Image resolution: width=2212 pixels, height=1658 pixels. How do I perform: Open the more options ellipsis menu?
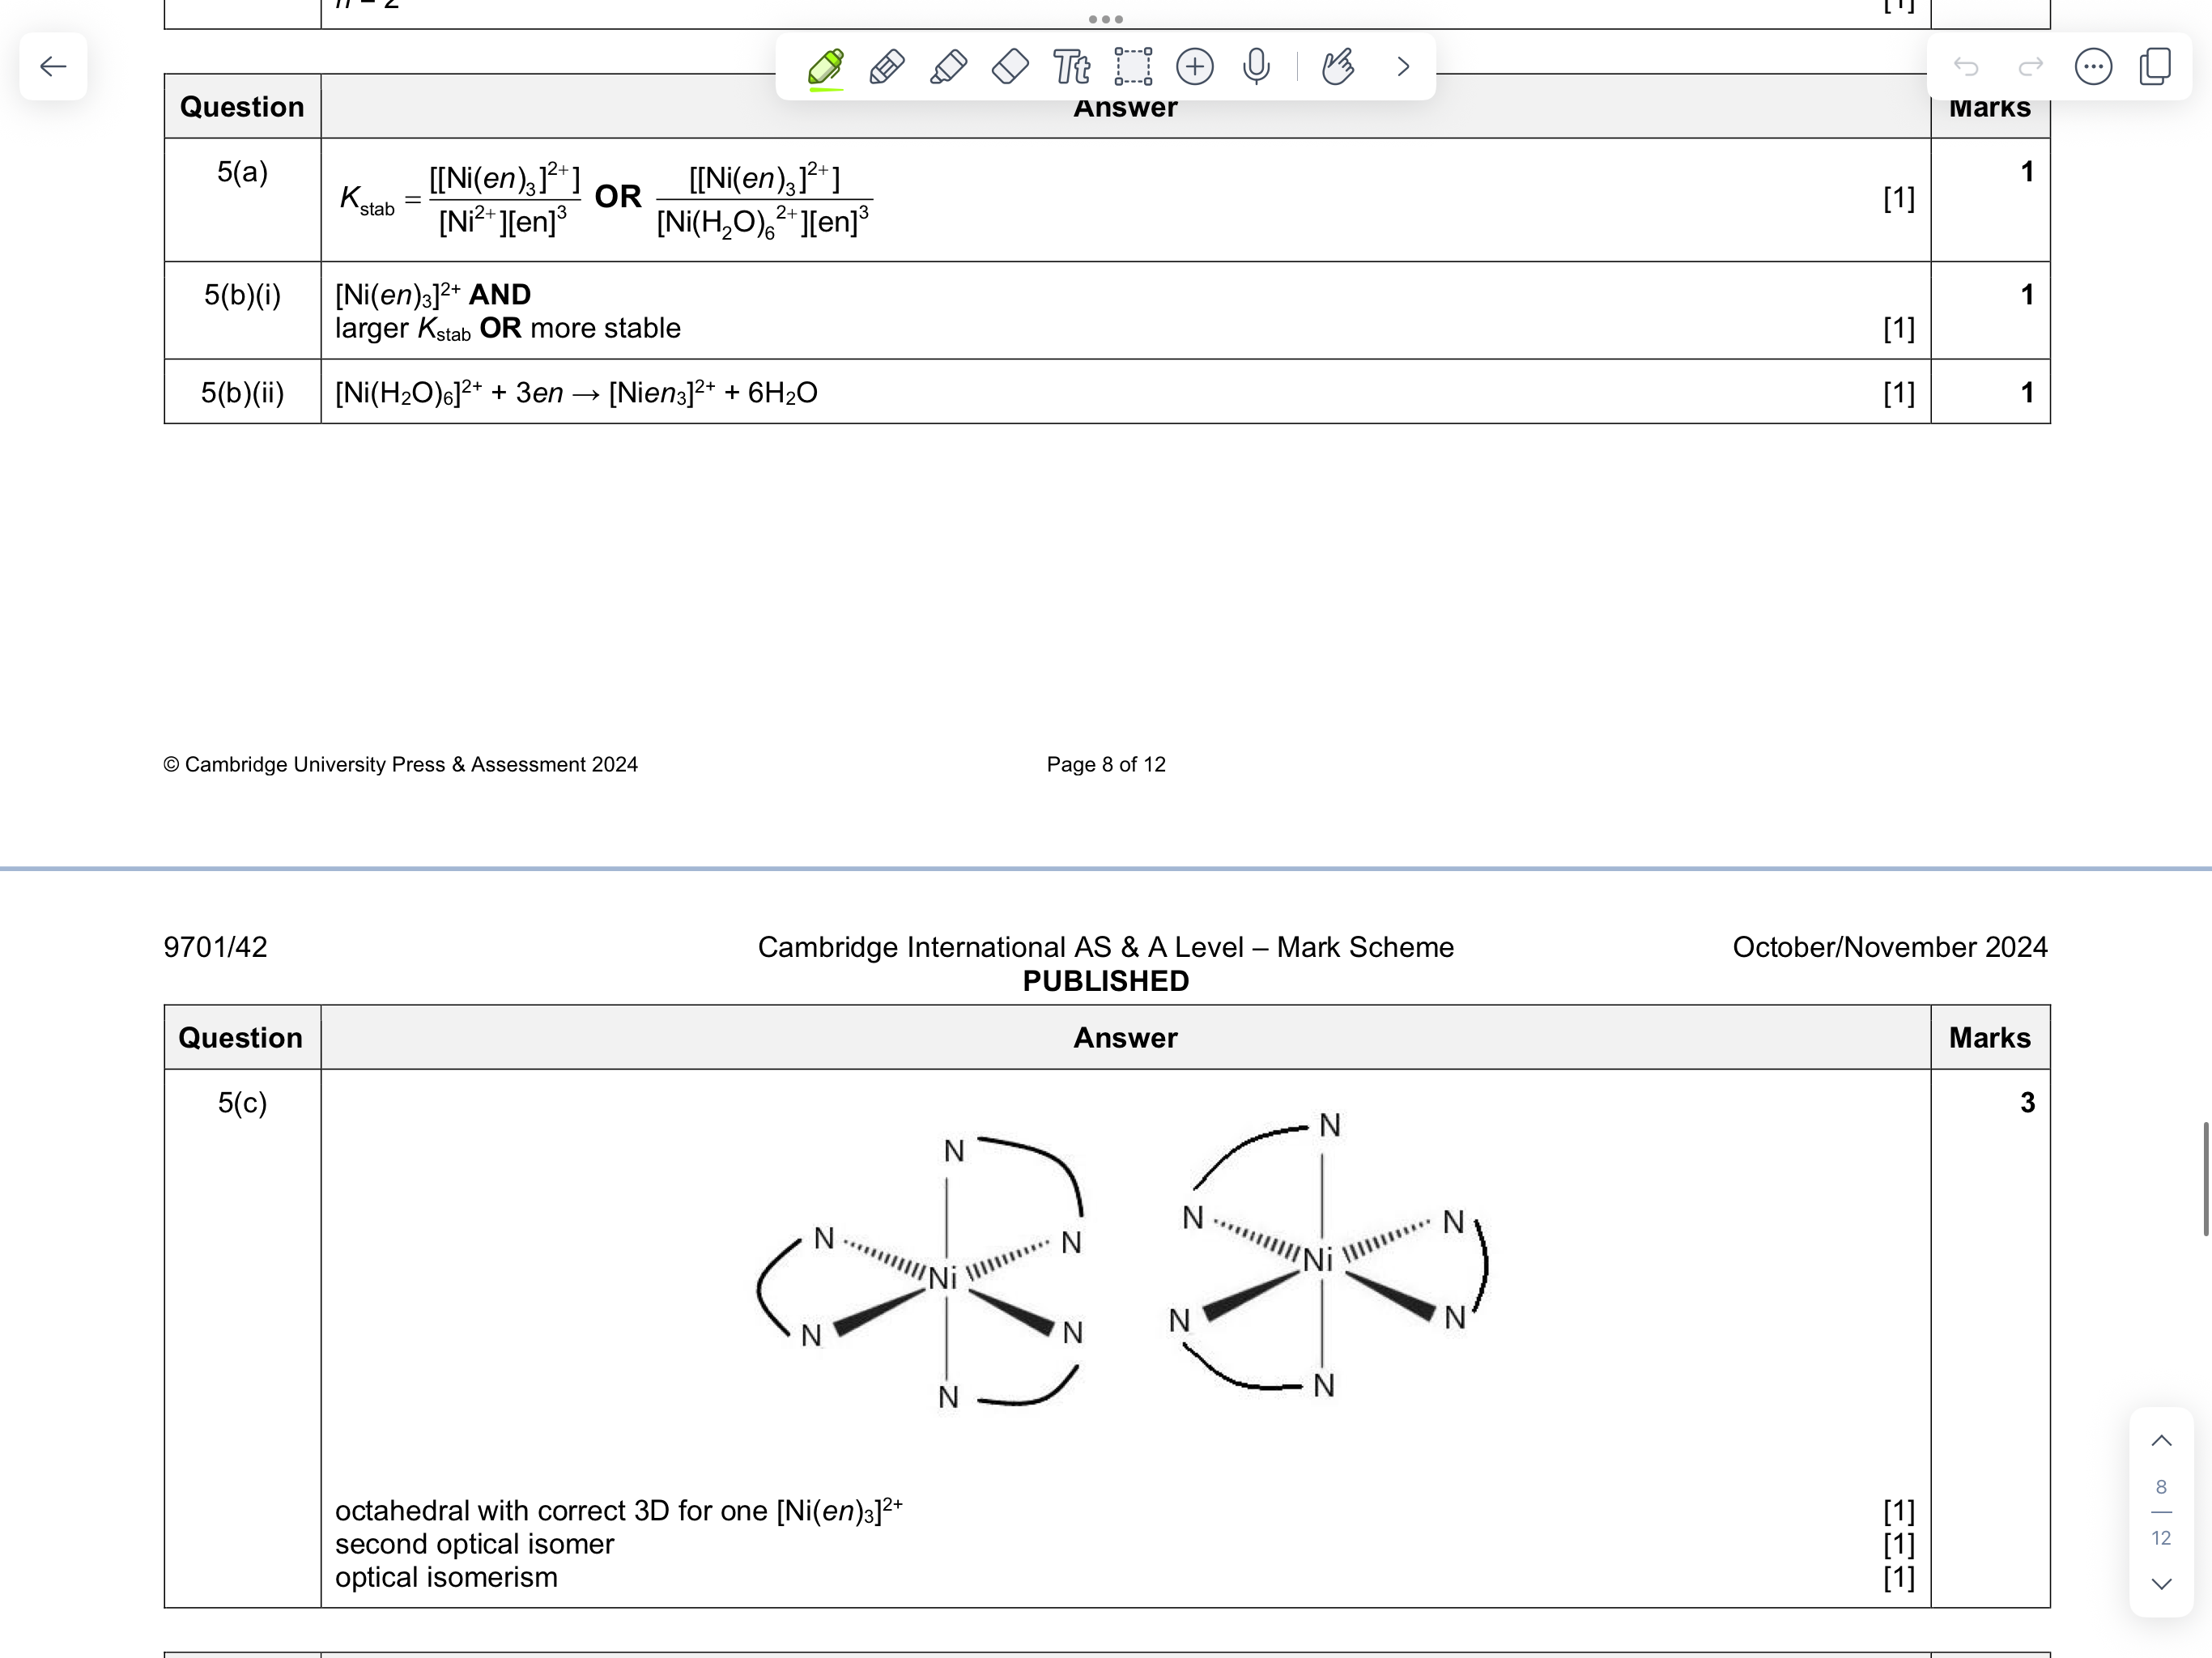(2093, 67)
